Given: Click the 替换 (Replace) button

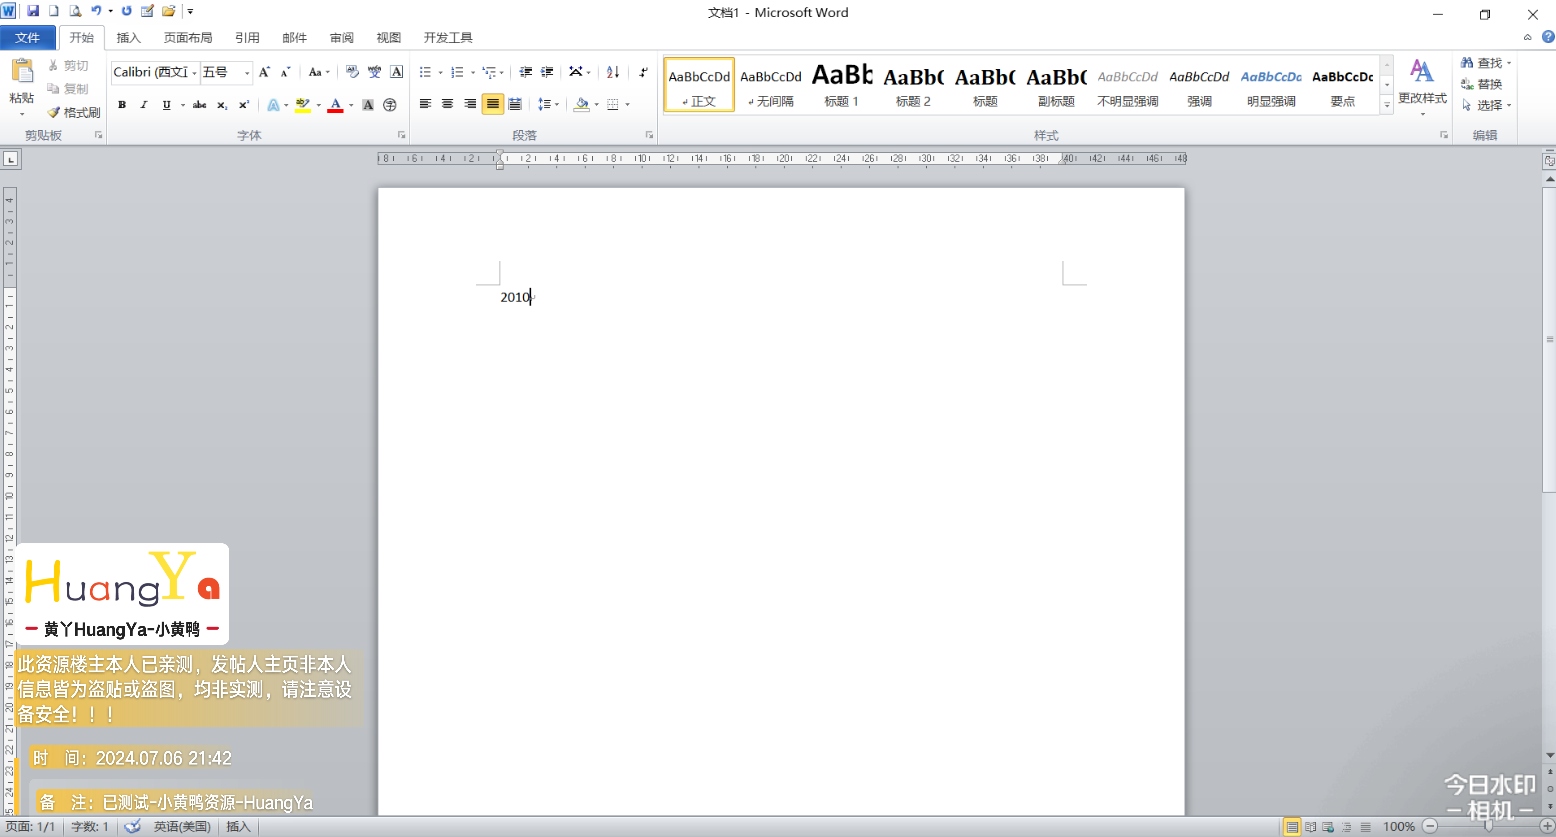Looking at the screenshot, I should pos(1481,84).
